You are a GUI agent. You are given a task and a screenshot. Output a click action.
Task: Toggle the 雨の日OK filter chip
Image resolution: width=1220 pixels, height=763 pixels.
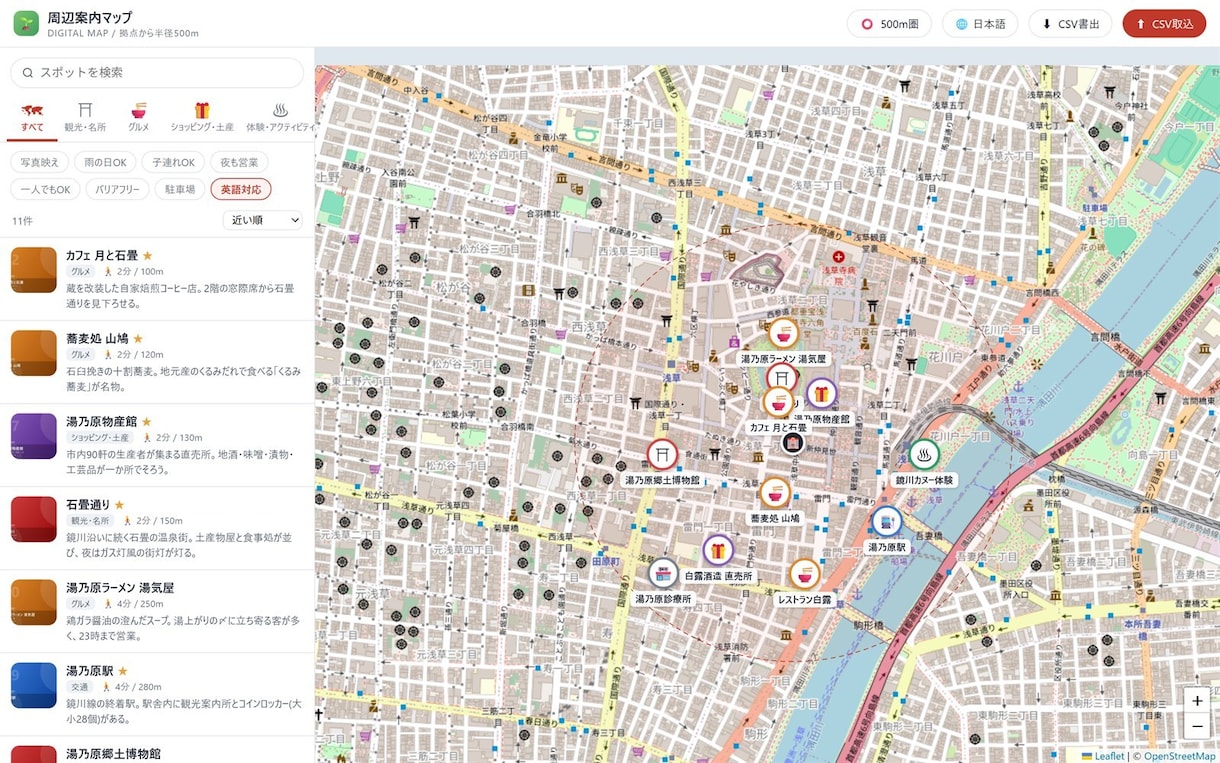[104, 162]
